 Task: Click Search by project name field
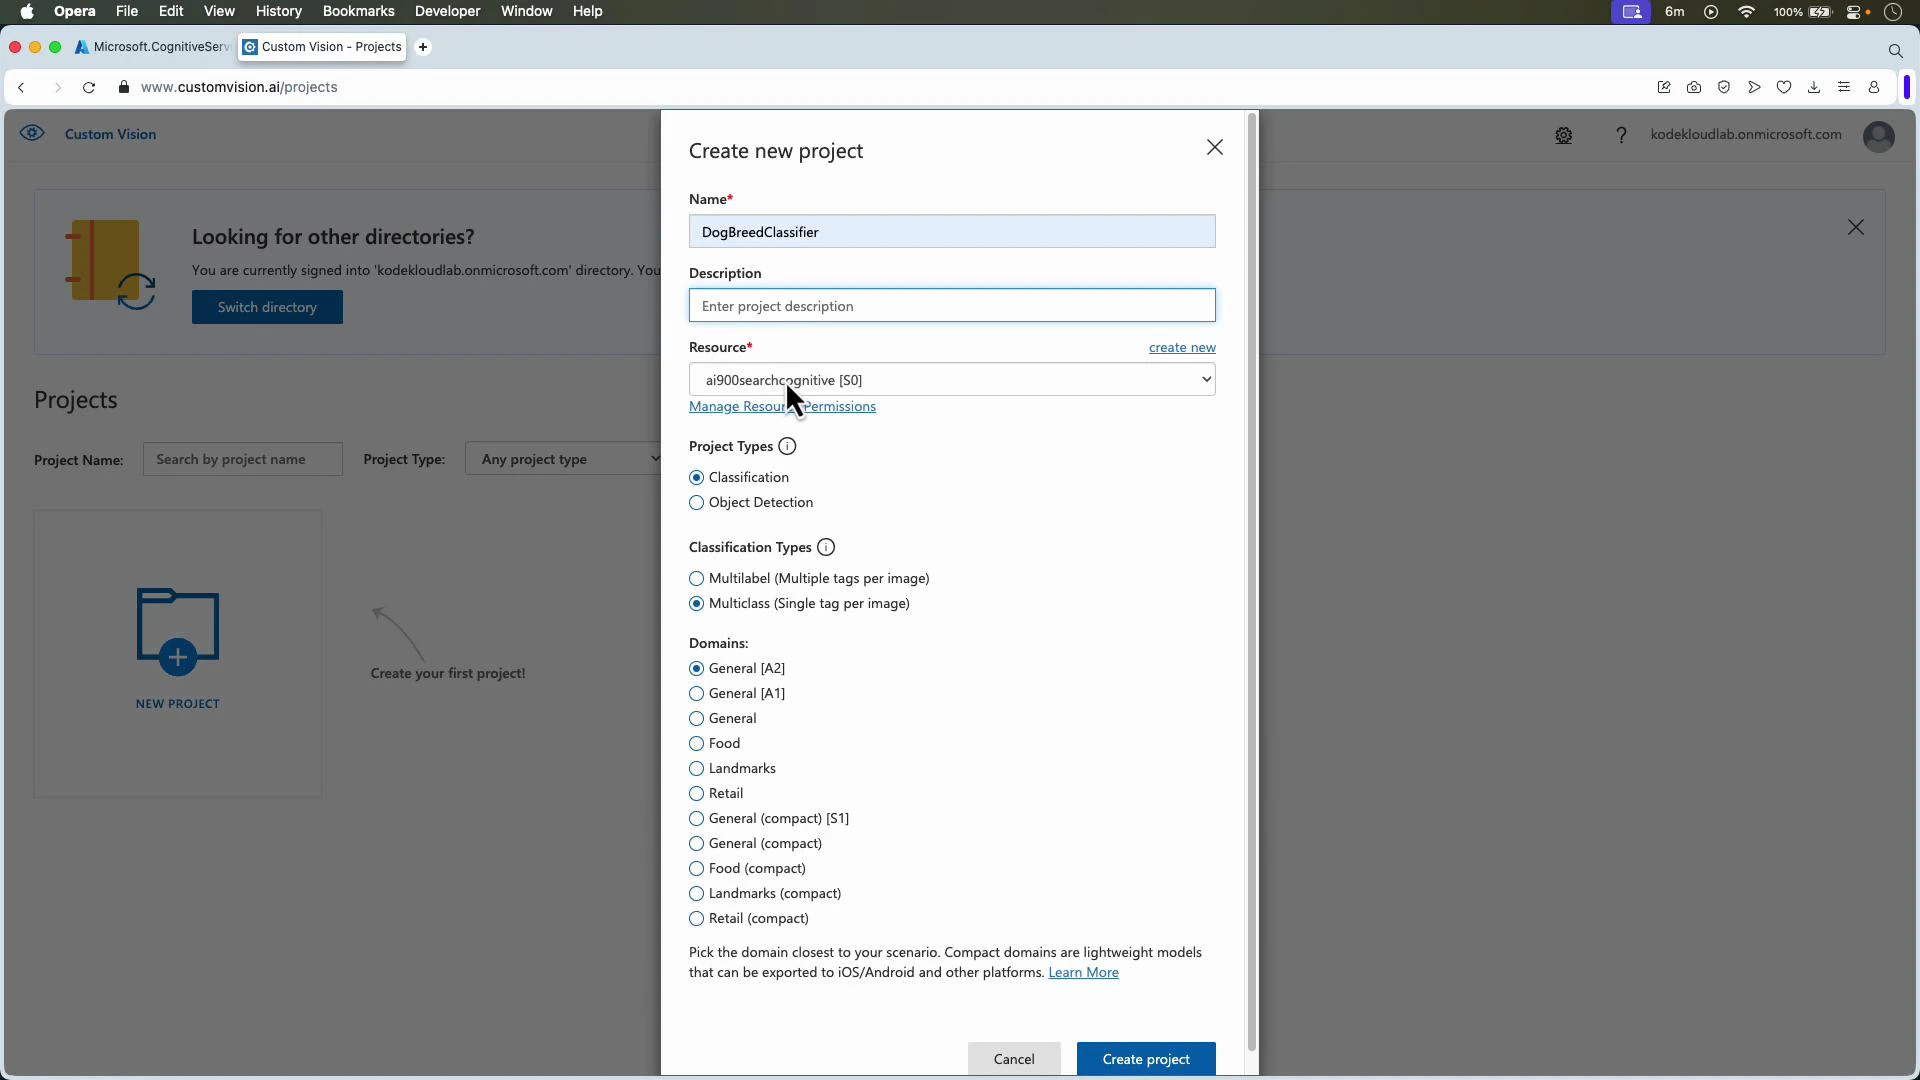(x=243, y=460)
